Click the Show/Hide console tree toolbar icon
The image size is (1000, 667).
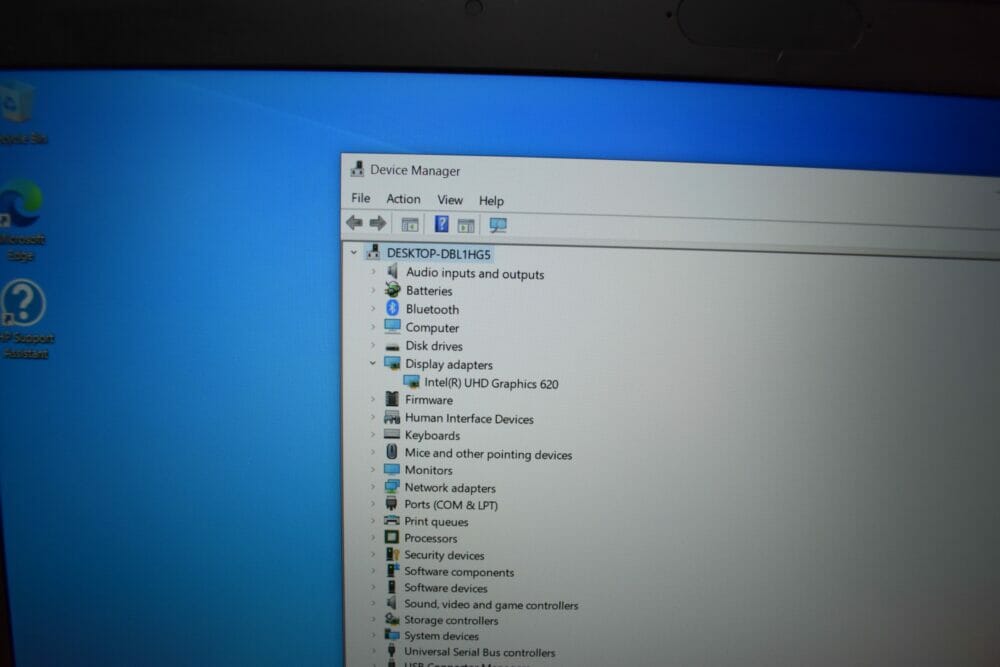[x=409, y=224]
